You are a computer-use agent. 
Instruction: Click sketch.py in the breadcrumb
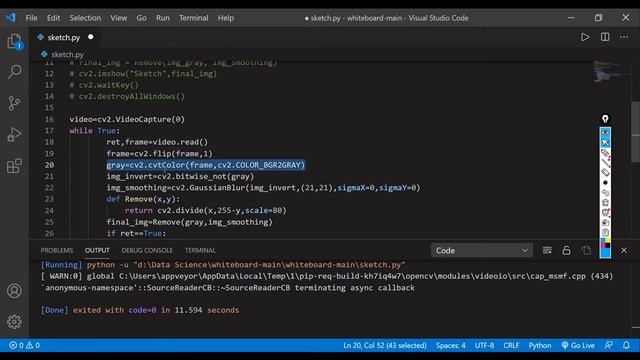(67, 54)
